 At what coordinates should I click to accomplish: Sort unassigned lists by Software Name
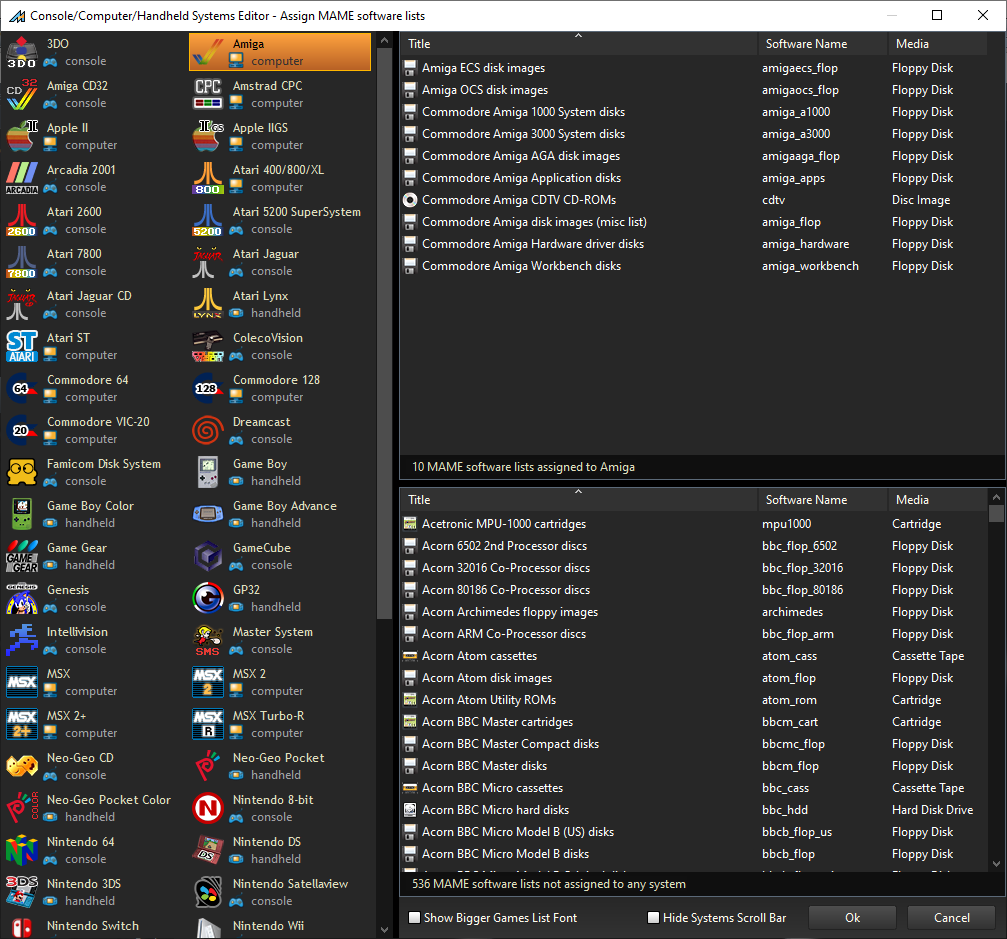tap(822, 500)
